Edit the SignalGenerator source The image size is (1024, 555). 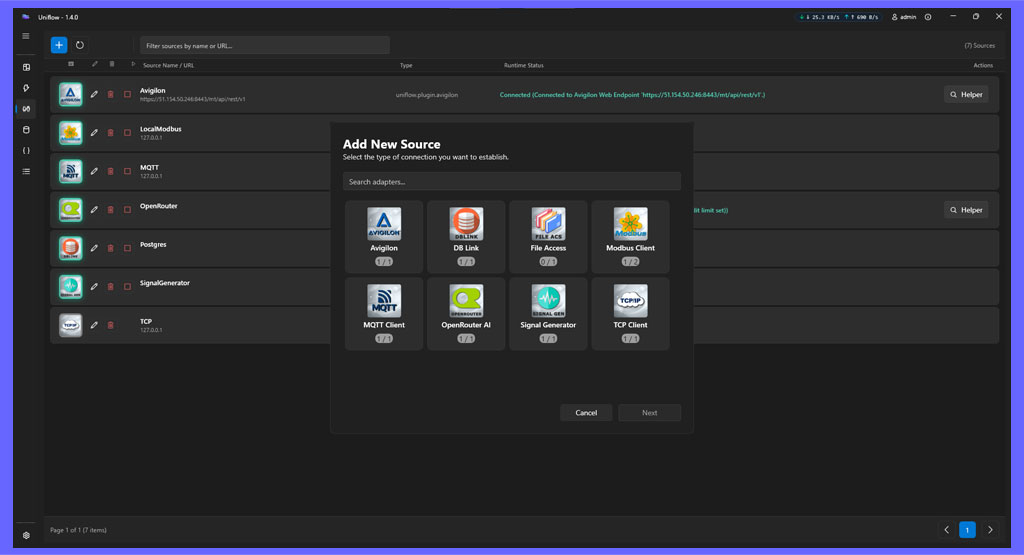click(94, 287)
